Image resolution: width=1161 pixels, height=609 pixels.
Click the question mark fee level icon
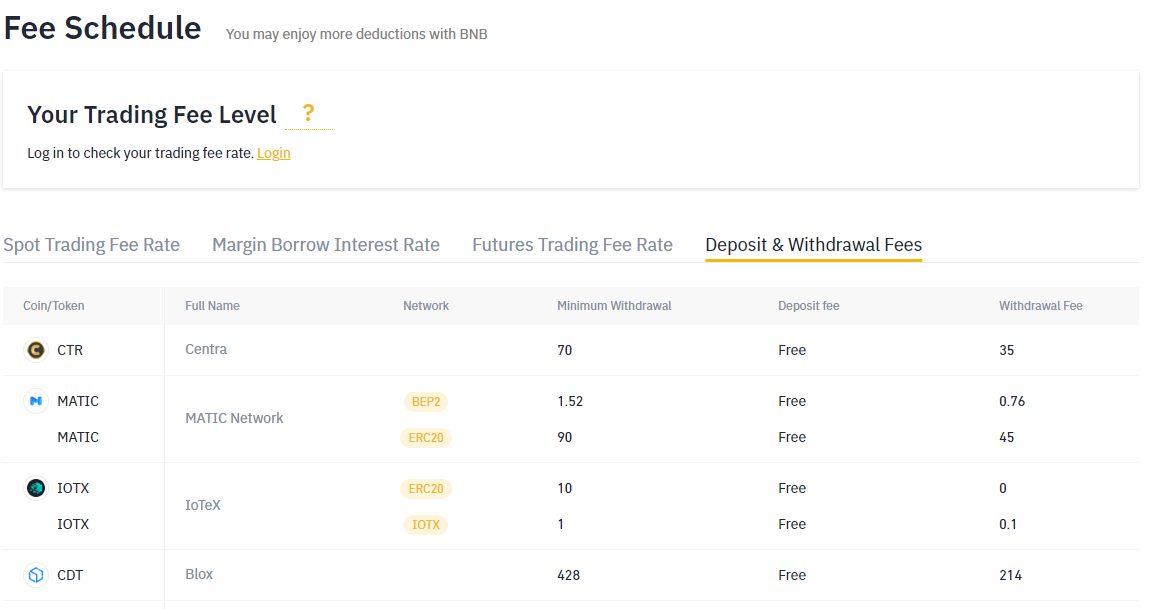click(x=308, y=113)
